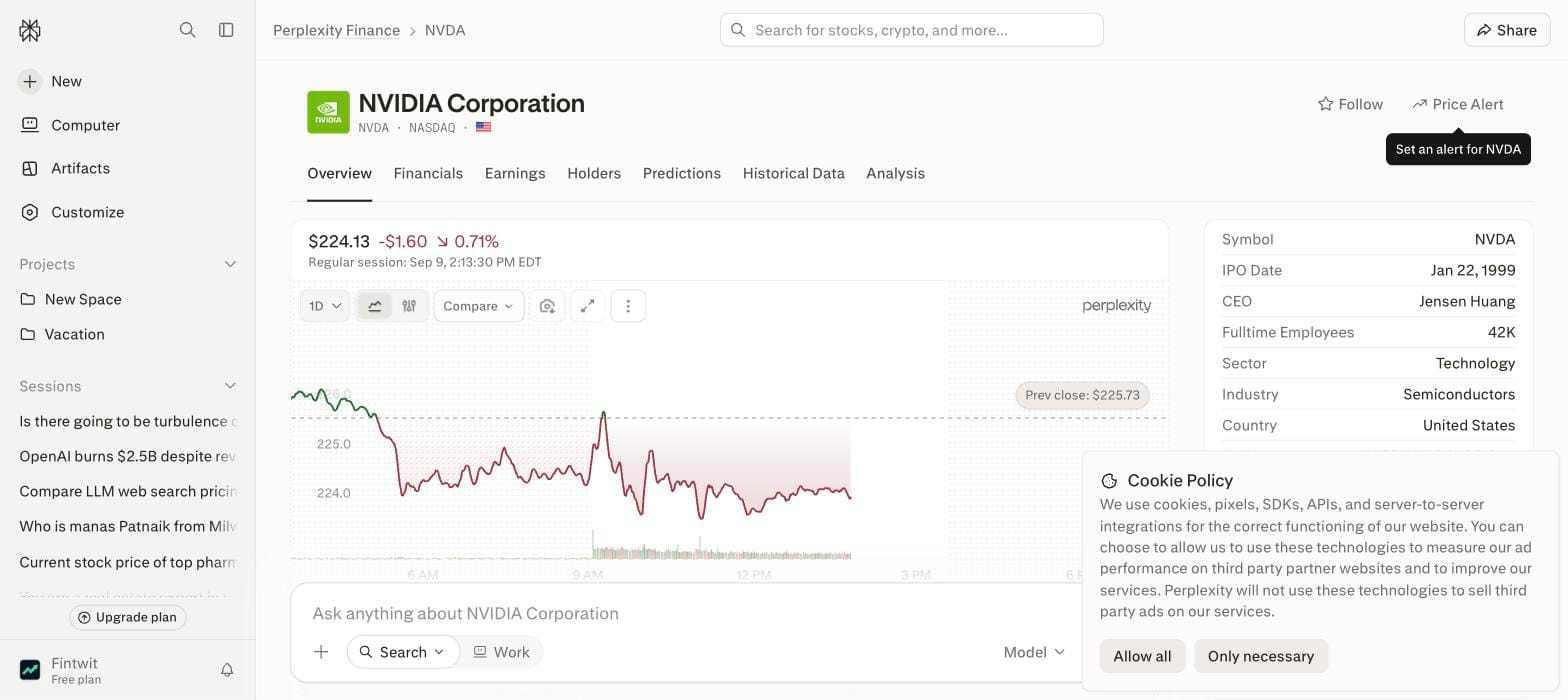The image size is (1568, 700).
Task: Take a chart snapshot with camera icon
Action: 547,306
